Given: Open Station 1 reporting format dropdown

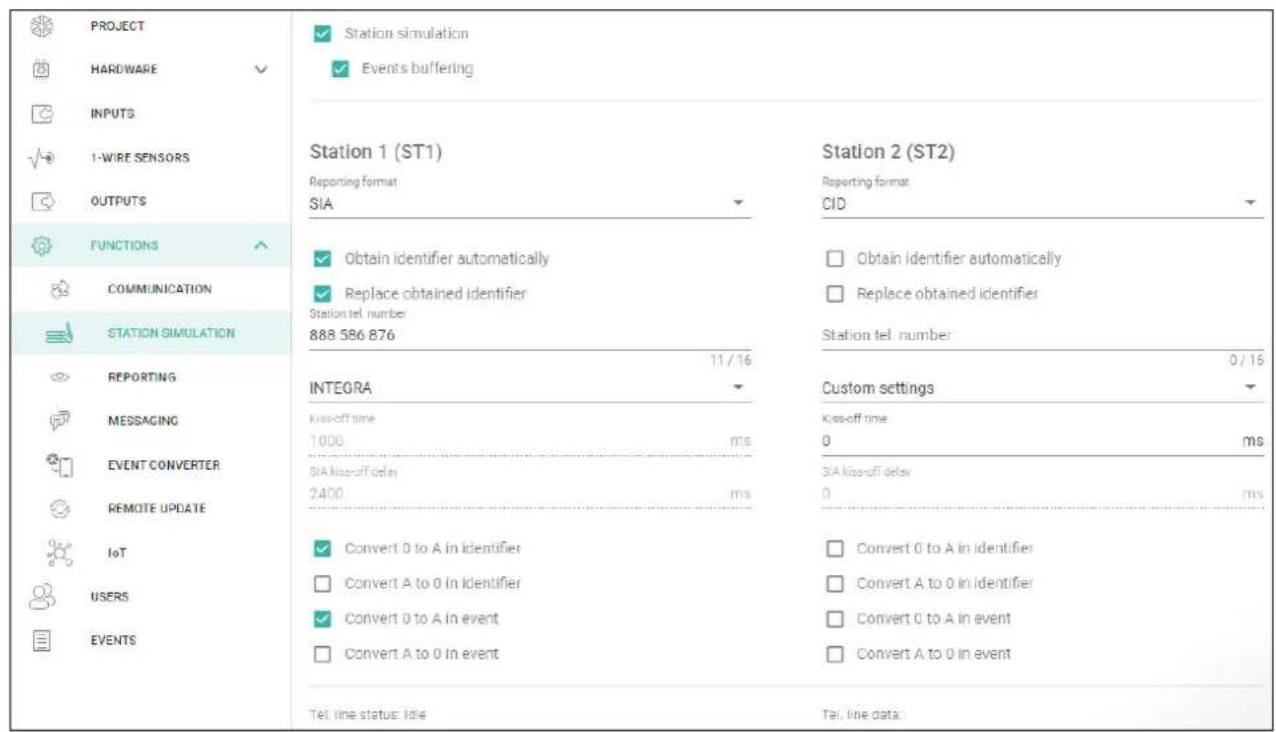Looking at the screenshot, I should [529, 203].
